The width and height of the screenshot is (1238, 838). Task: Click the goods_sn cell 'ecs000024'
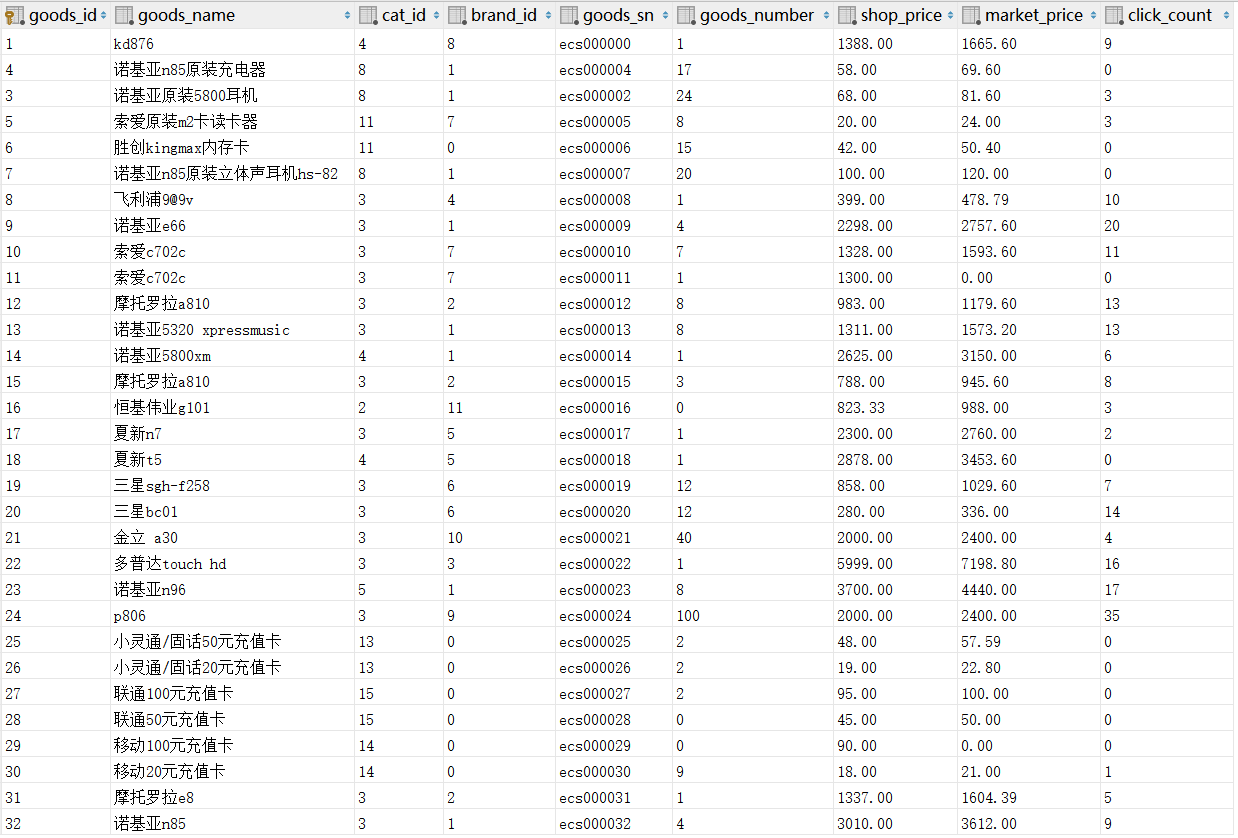(x=595, y=616)
